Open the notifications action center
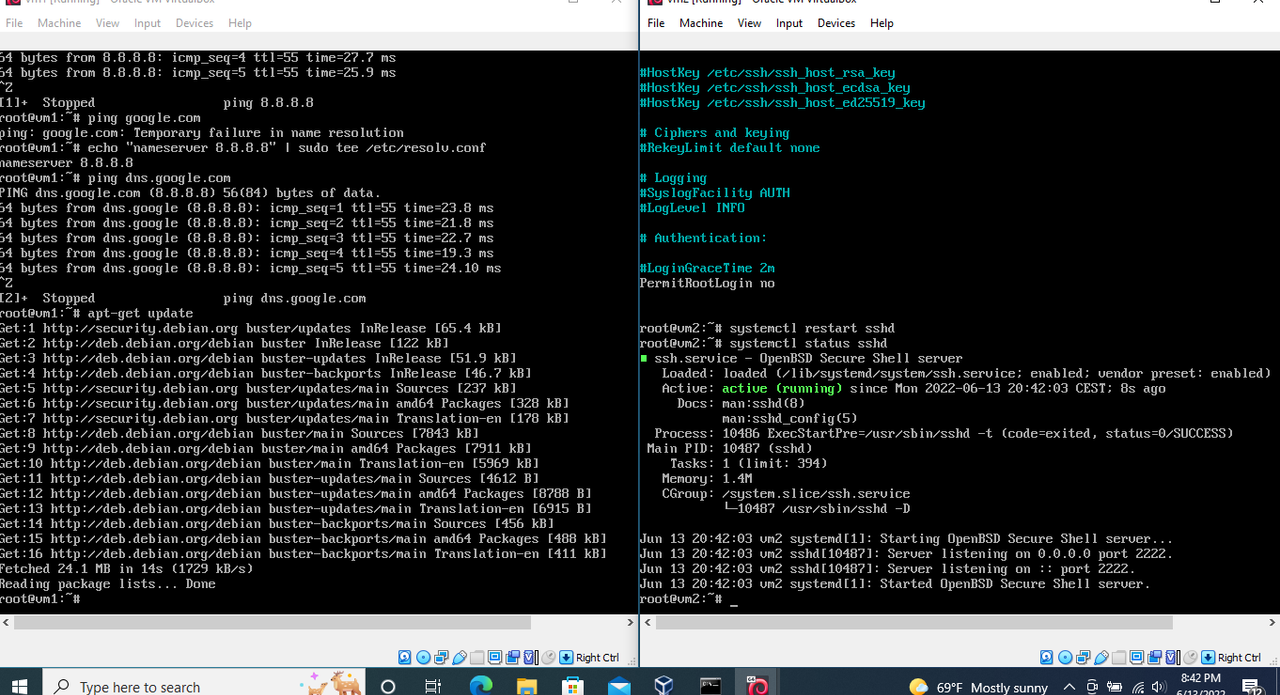1280x695 pixels. (x=1251, y=687)
